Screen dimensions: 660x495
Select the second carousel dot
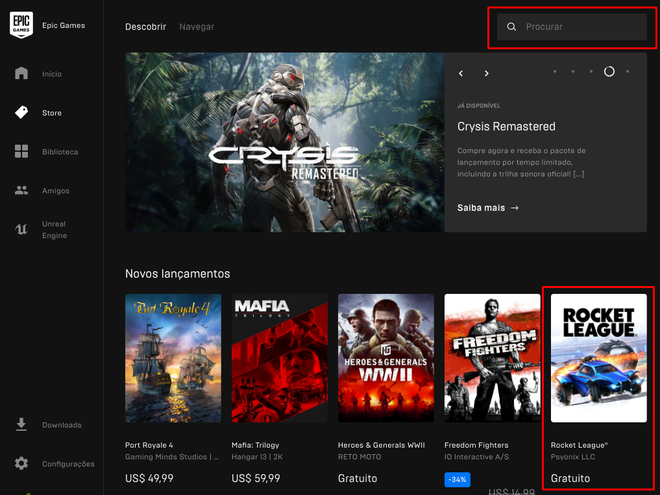[x=573, y=72]
